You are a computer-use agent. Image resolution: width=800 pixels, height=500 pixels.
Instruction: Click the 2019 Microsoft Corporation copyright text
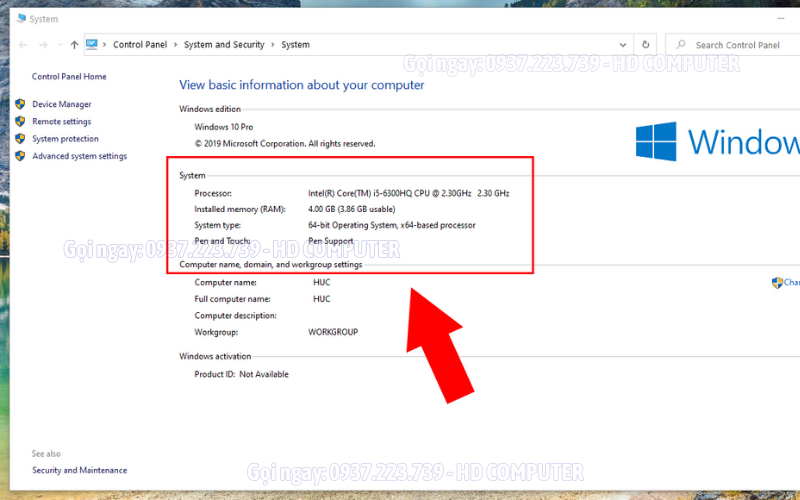(x=285, y=144)
